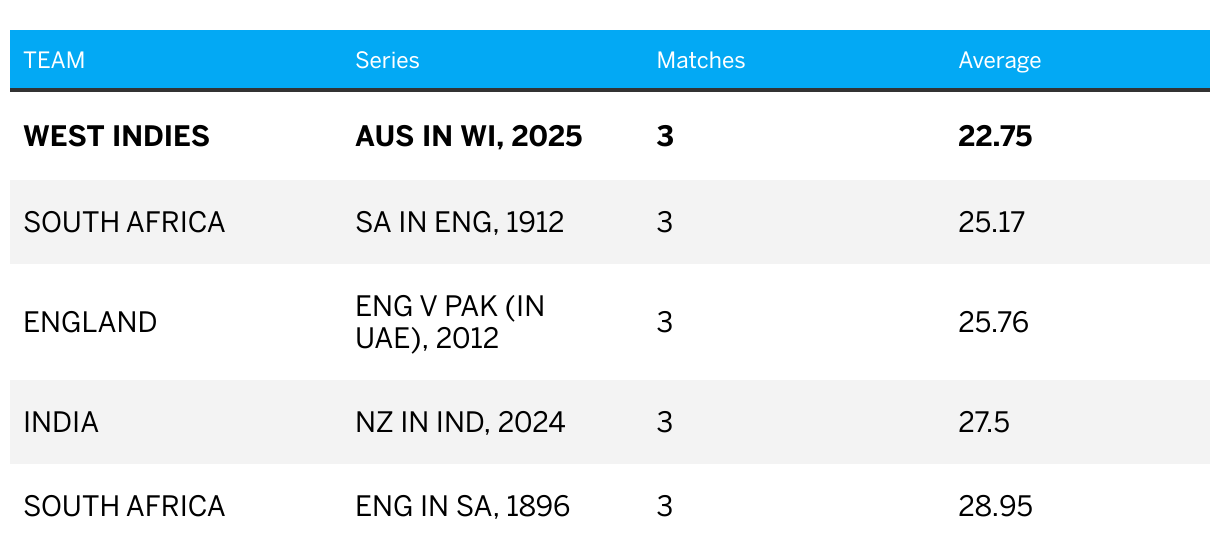Screen dimensions: 1220x558
Task: Select the ENG IN SA, 1896 series cell
Action: 463,506
